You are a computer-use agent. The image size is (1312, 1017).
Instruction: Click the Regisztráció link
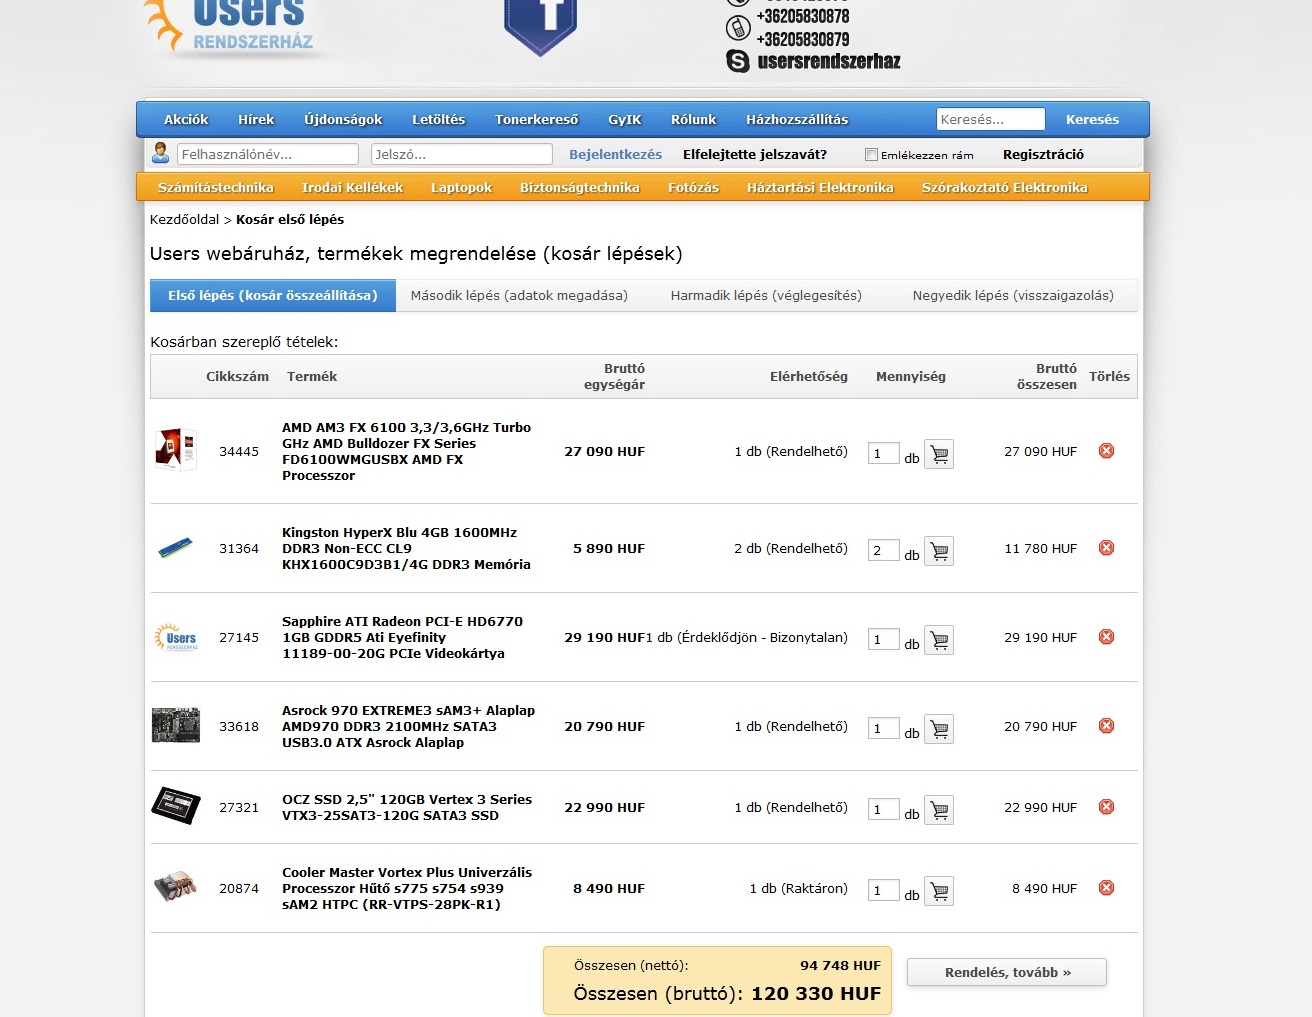pos(1043,154)
